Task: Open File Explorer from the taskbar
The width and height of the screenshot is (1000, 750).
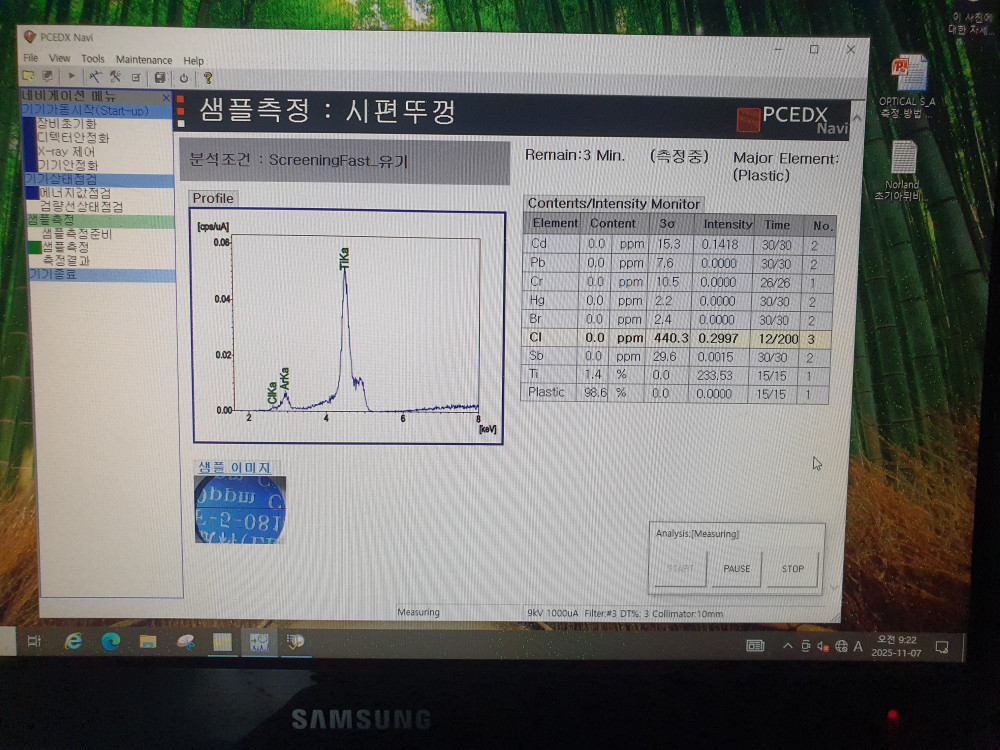Action: coord(148,642)
